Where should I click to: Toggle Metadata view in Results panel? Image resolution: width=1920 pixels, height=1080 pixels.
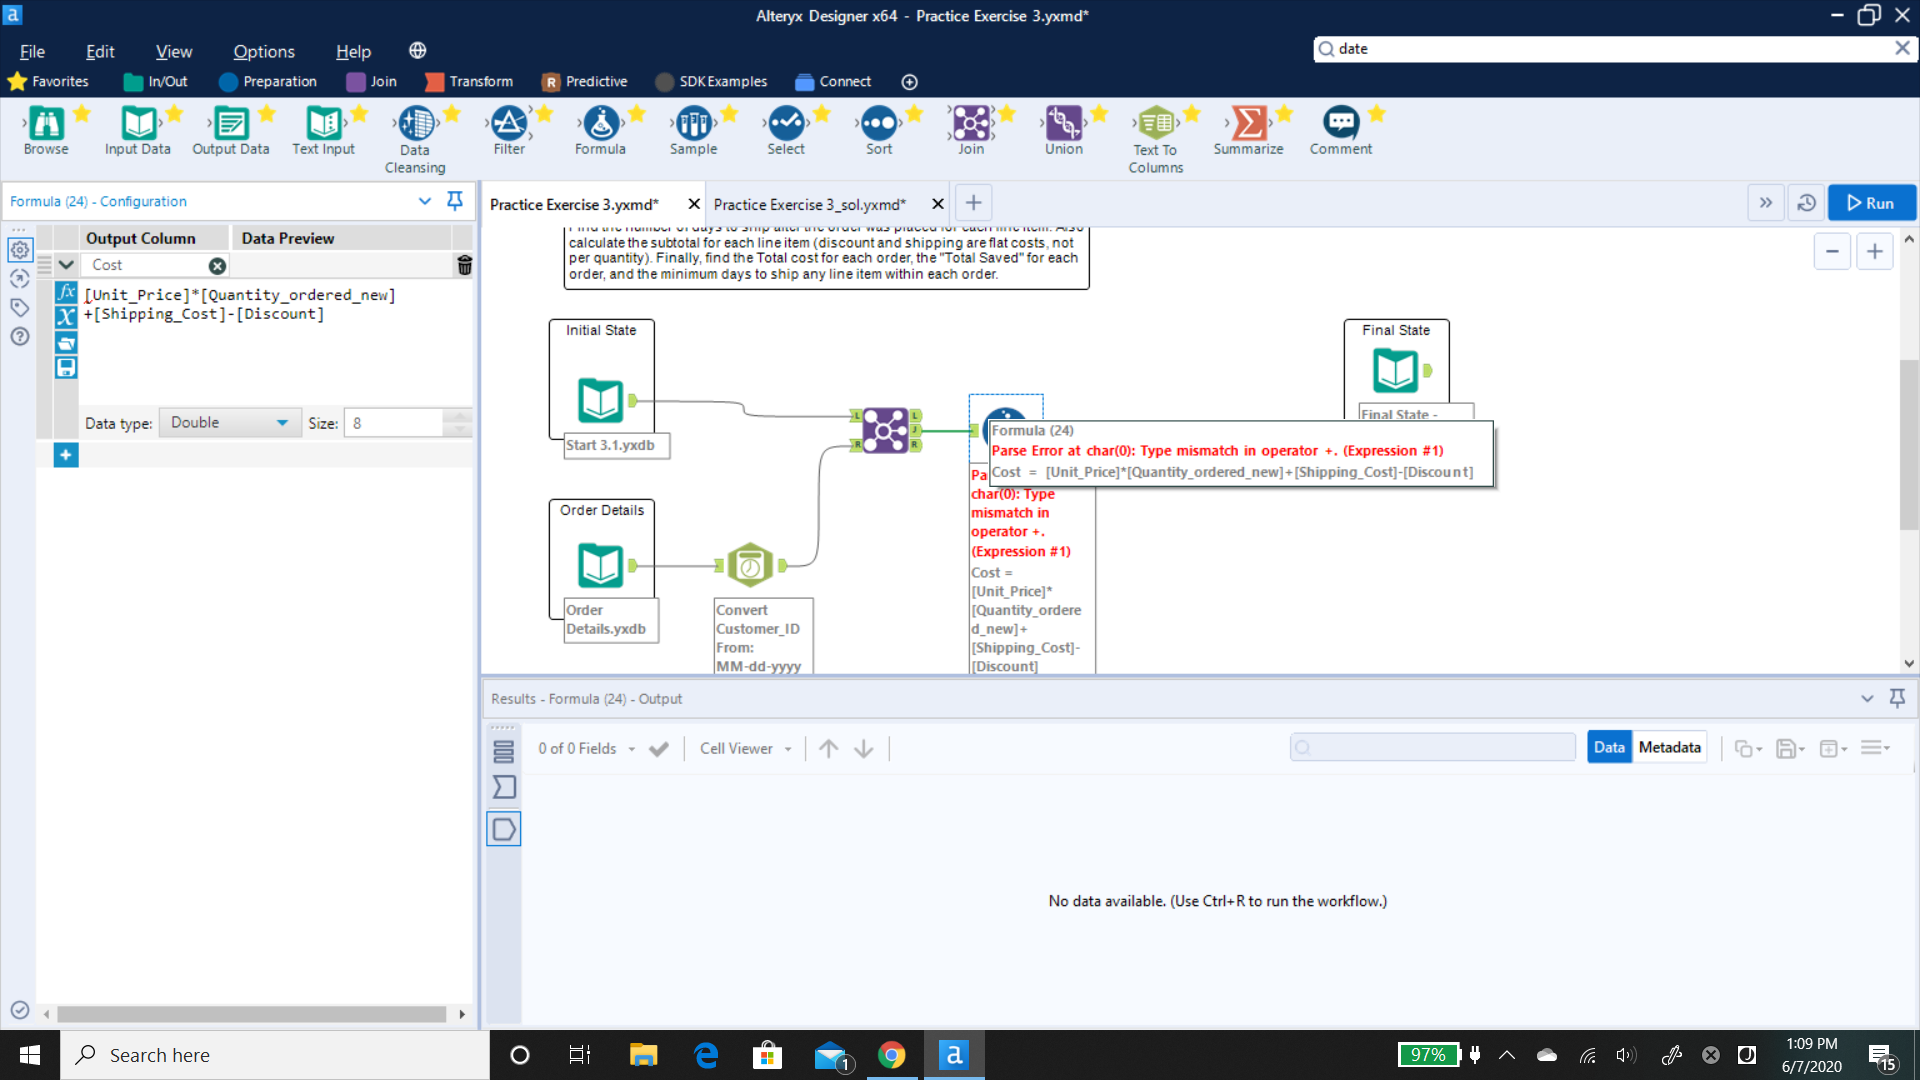(1667, 748)
